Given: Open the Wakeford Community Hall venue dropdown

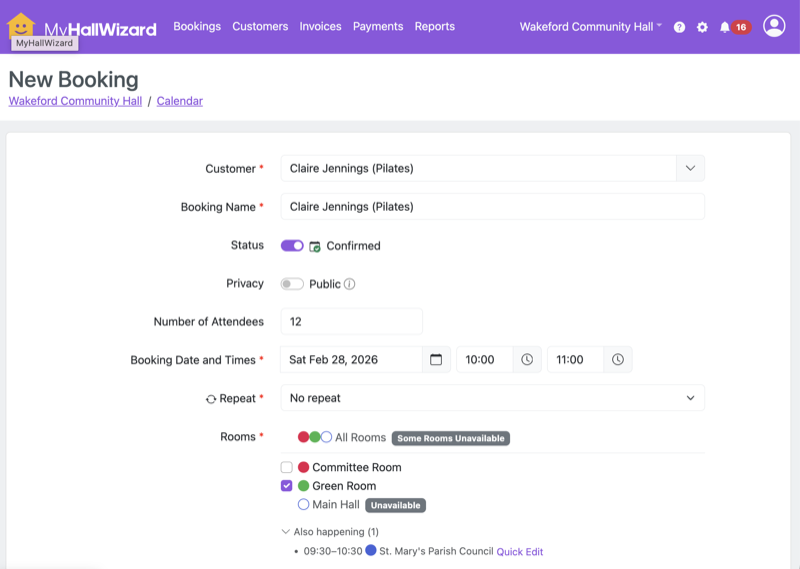Looking at the screenshot, I should pos(590,27).
